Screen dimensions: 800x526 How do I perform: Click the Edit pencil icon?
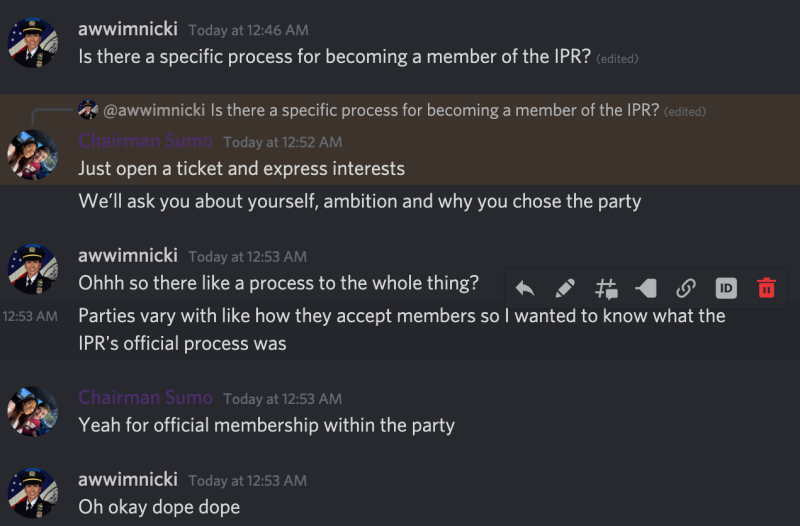(x=565, y=289)
